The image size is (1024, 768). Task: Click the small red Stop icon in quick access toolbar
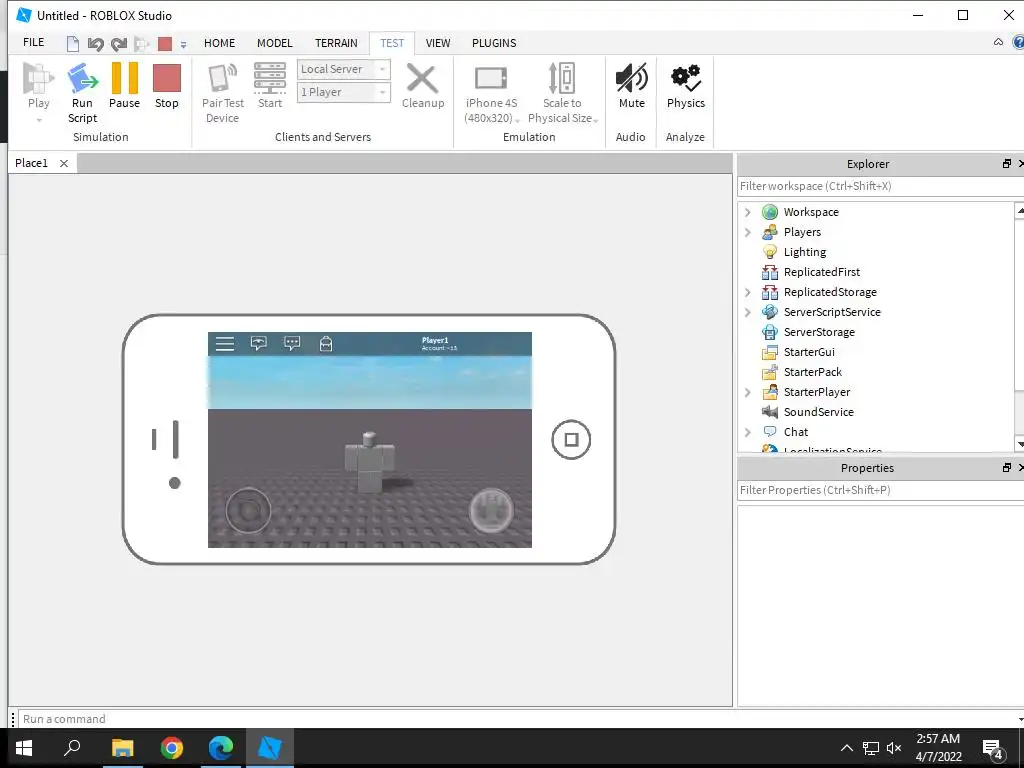pyautogui.click(x=165, y=44)
